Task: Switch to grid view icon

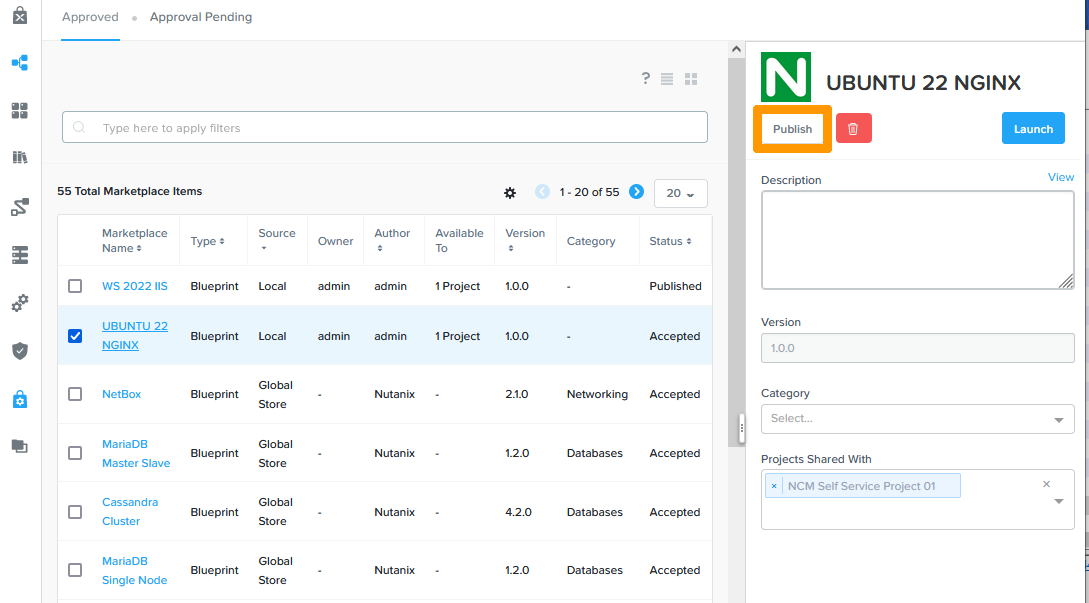Action: tap(691, 79)
